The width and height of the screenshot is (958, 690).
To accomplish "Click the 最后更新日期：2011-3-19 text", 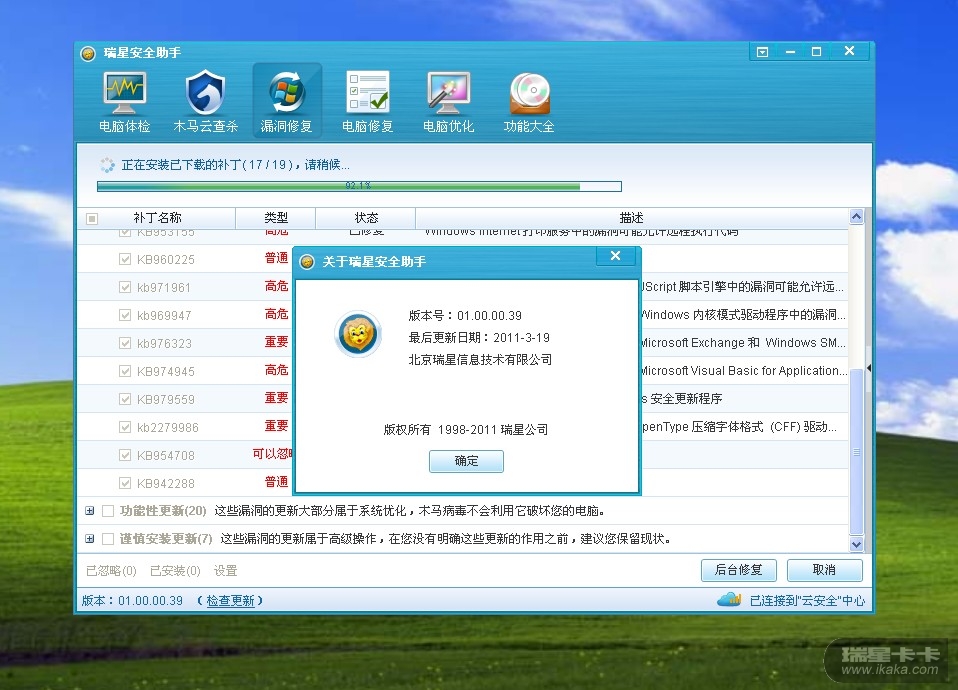I will (479, 337).
